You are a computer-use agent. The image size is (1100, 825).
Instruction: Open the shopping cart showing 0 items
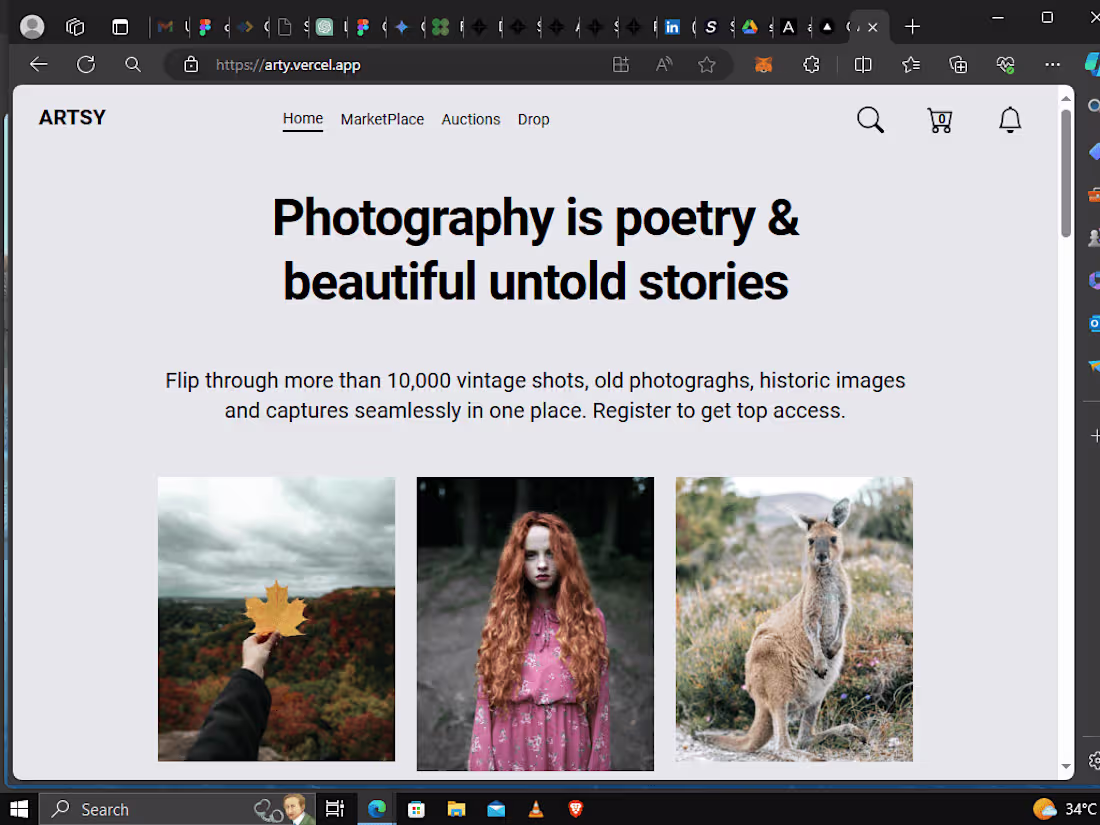pos(939,120)
